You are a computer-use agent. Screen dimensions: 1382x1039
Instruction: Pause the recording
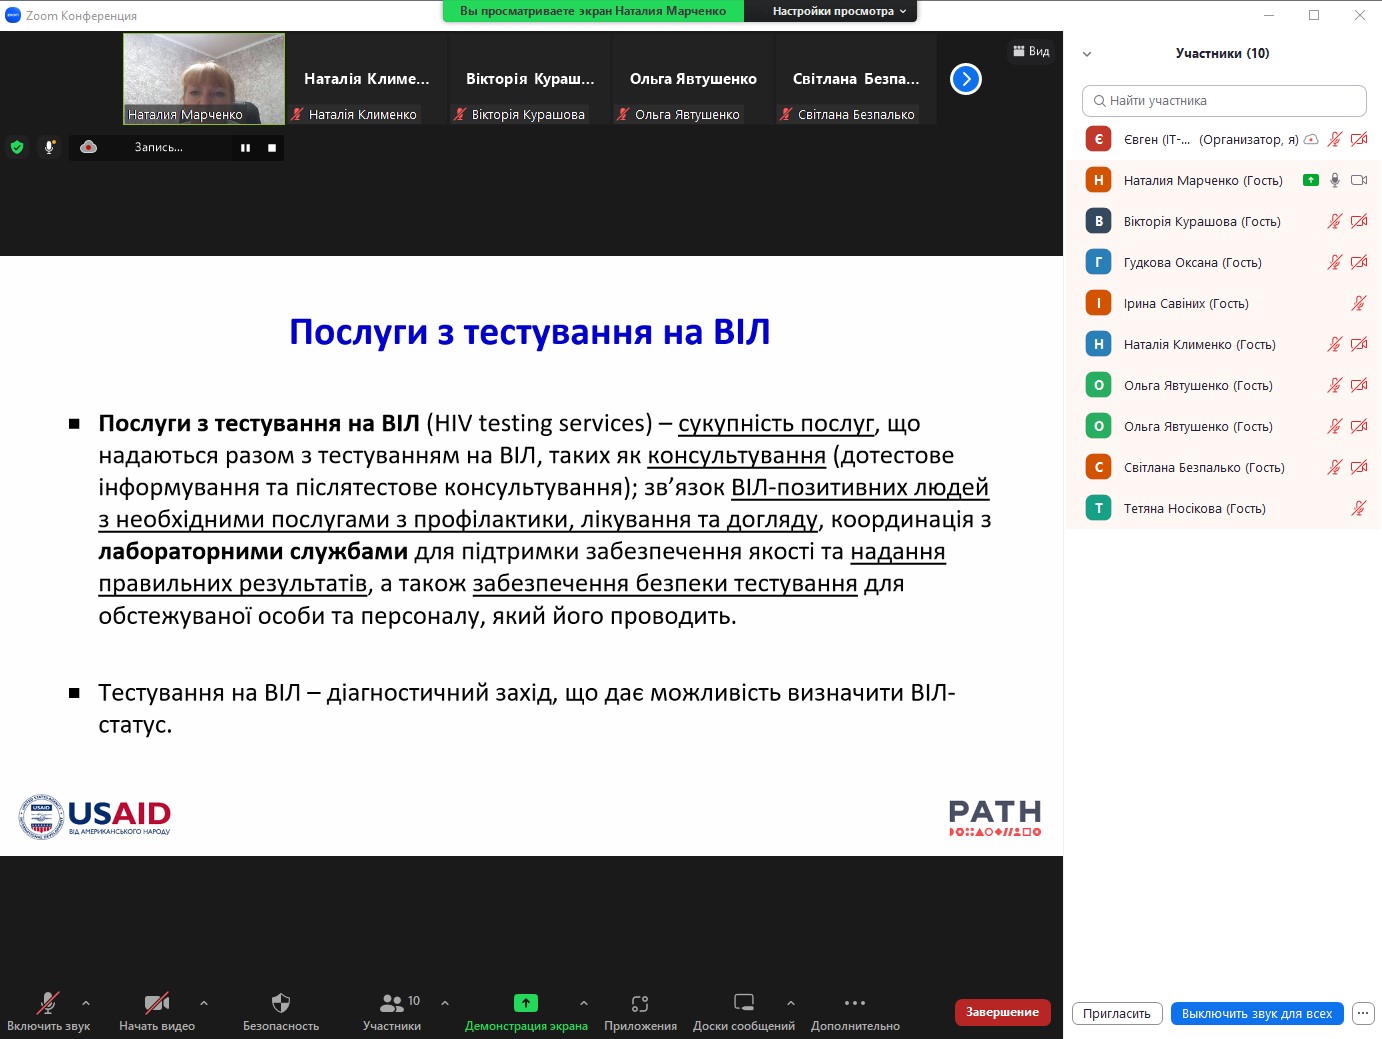(x=245, y=148)
